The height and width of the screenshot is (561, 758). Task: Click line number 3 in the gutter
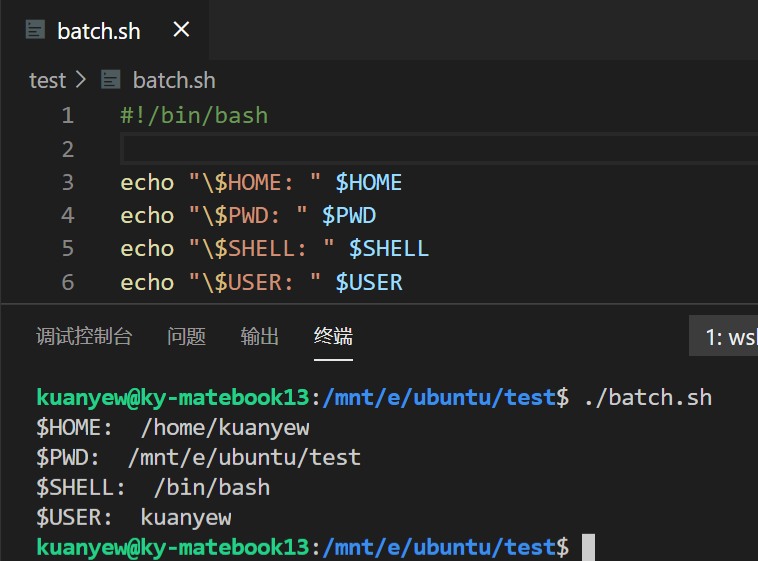[68, 182]
